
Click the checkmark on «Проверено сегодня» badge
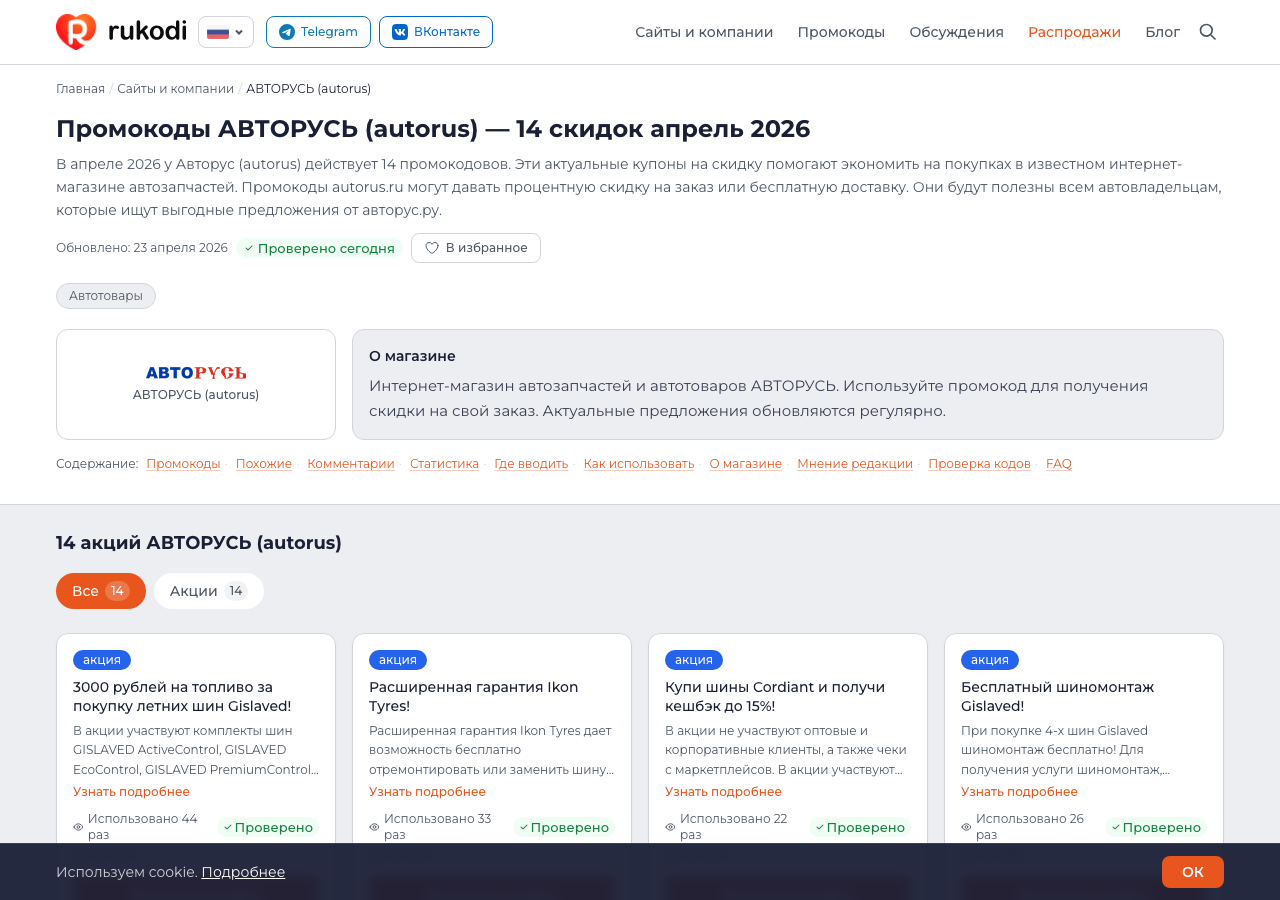click(249, 247)
